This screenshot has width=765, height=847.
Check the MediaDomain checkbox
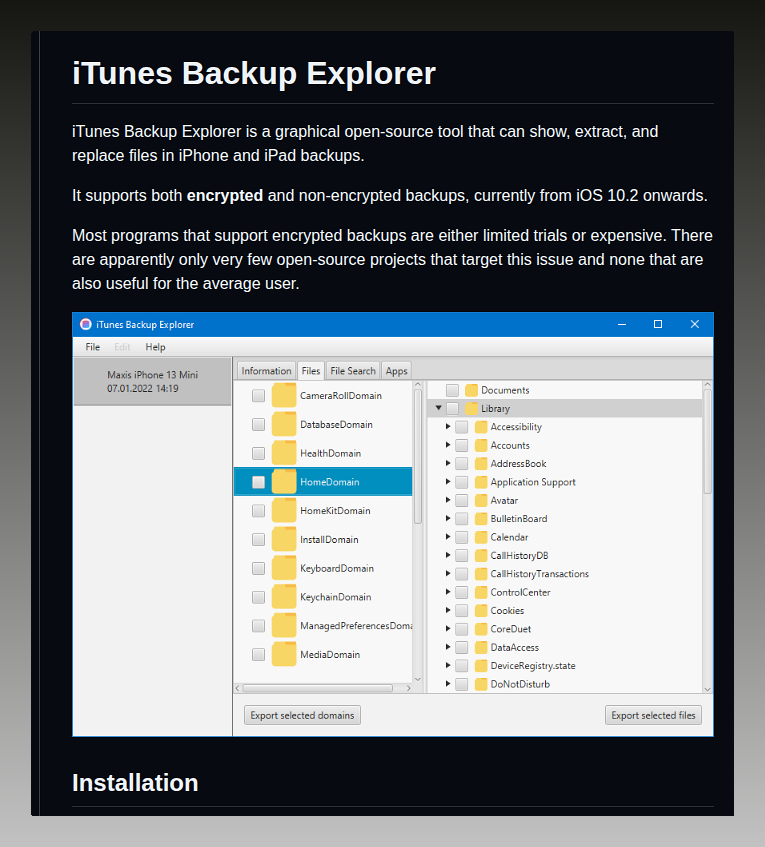tap(258, 654)
